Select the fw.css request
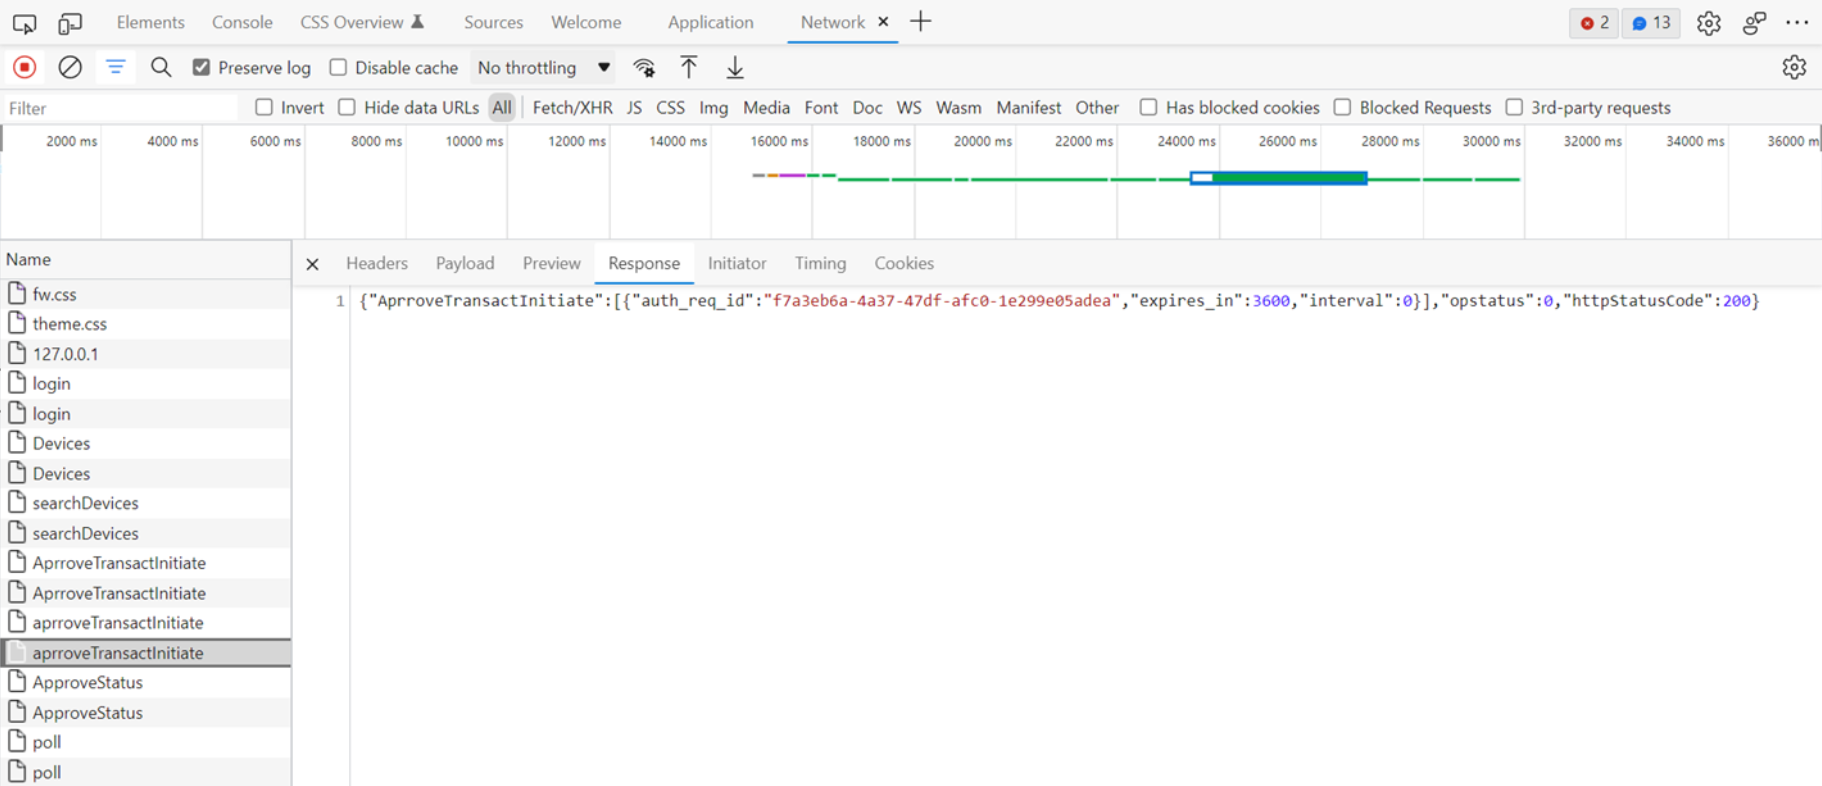 146,294
